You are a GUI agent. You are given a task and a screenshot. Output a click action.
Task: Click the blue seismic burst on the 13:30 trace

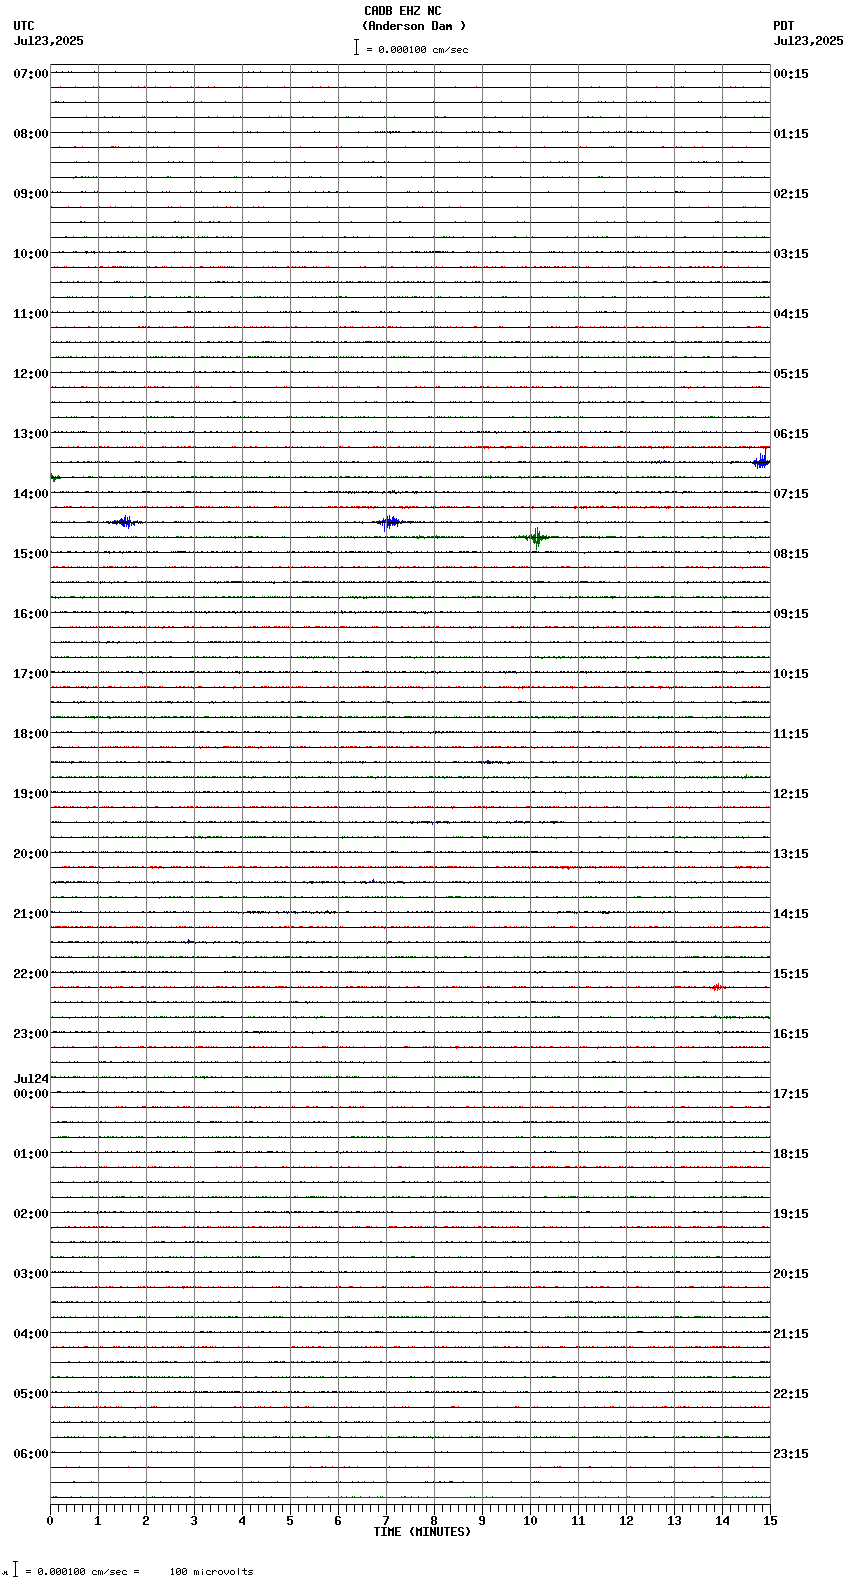pos(761,461)
